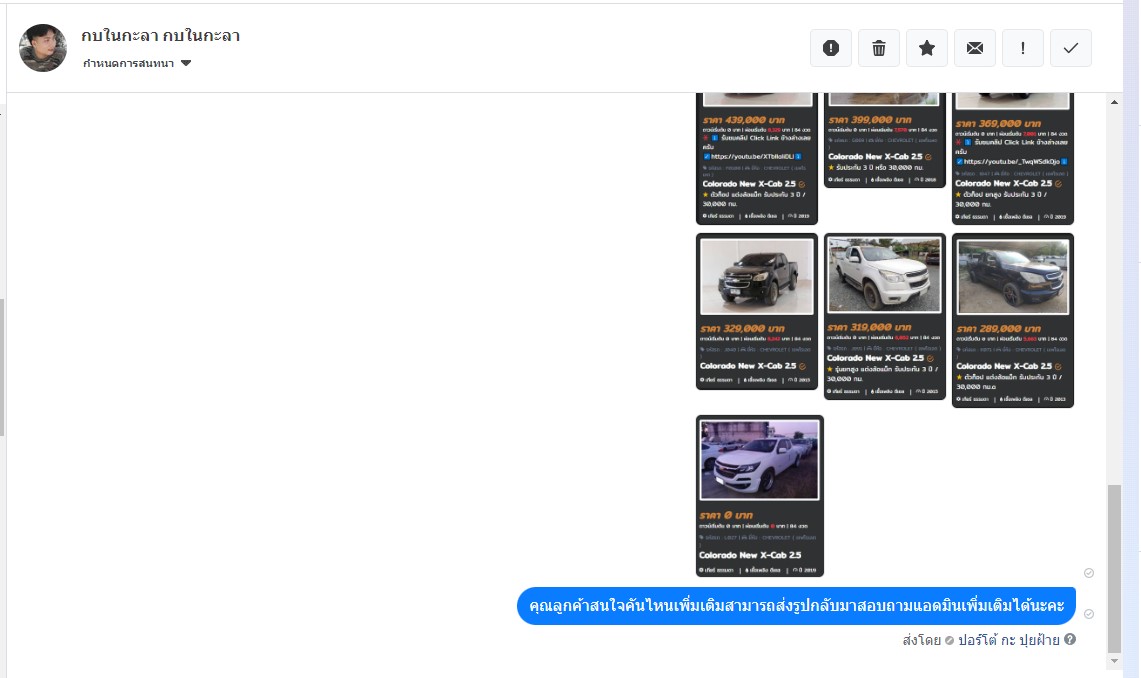Mark conversation done with checkmark icon
Viewport: 1141px width, 678px height.
click(1071, 48)
